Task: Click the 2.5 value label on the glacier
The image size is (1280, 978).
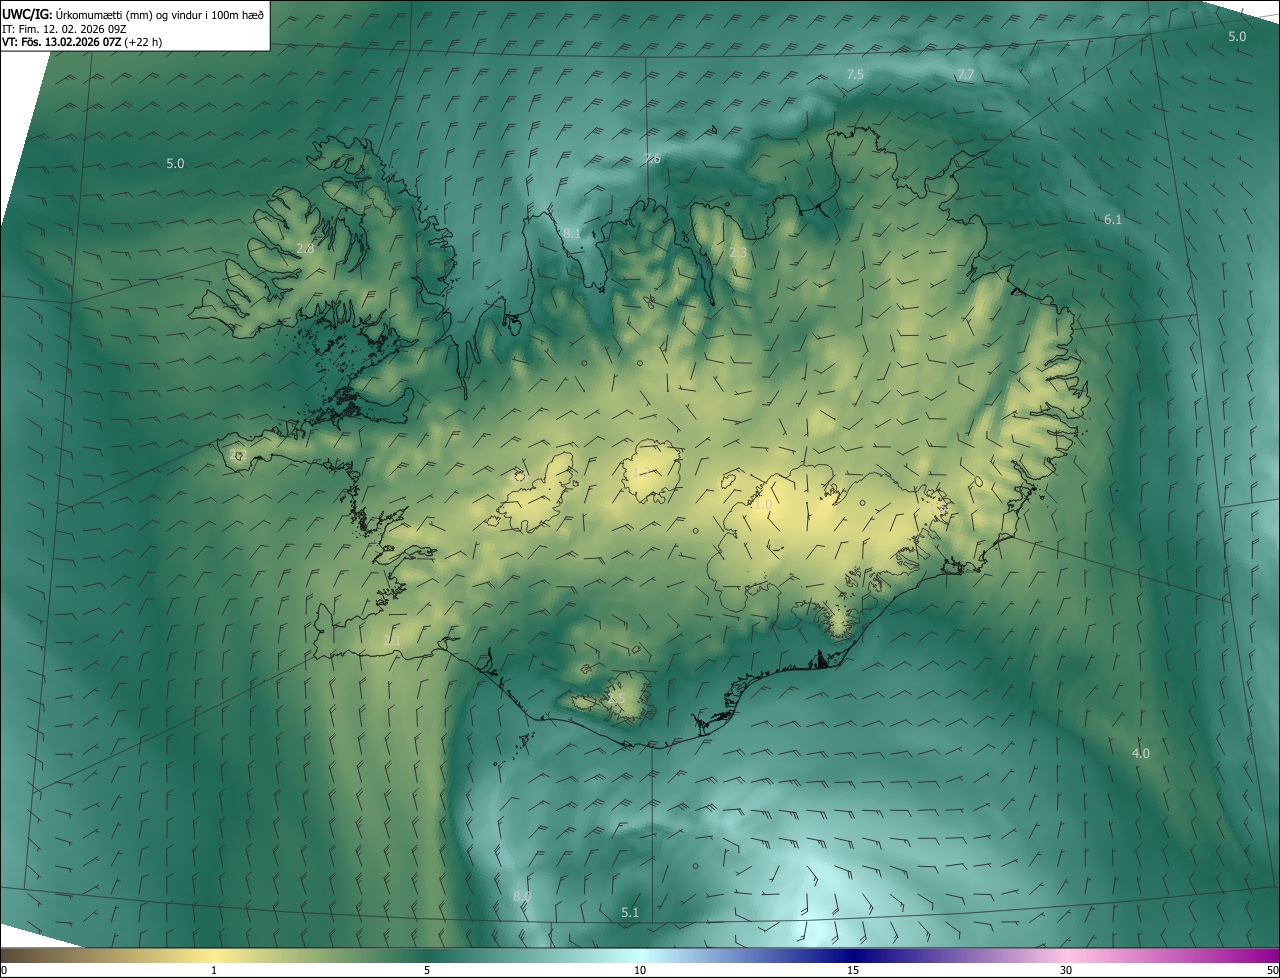Action: coord(616,699)
